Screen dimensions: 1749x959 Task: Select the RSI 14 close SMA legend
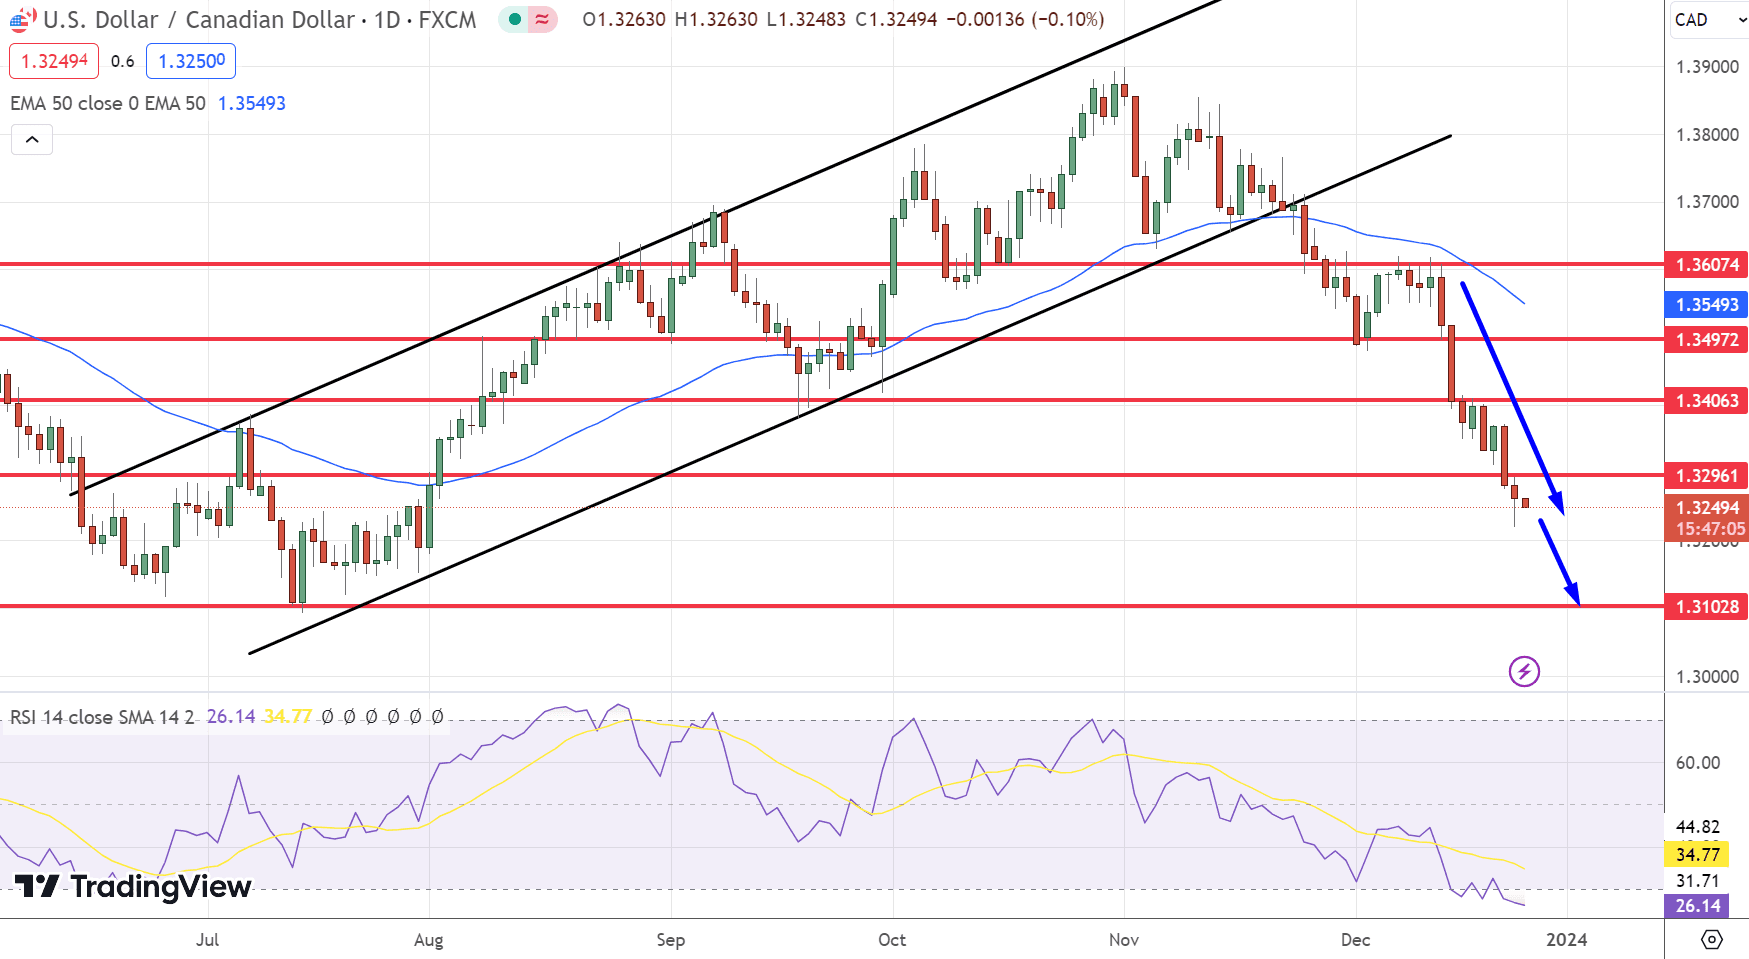point(102,717)
